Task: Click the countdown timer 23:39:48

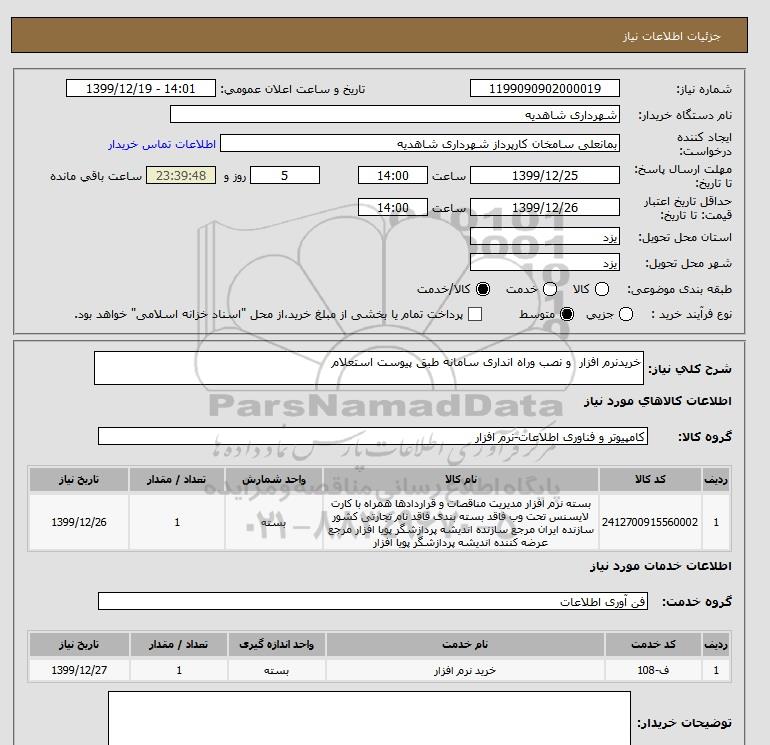Action: (181, 175)
